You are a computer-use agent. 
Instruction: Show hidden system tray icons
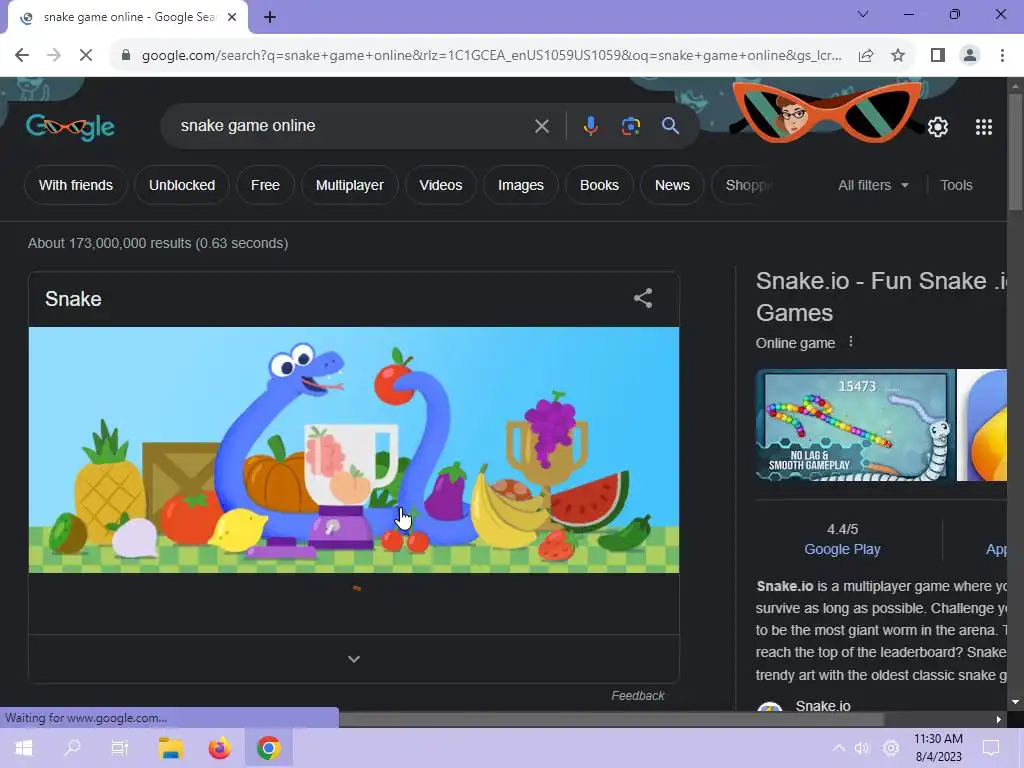pyautogui.click(x=839, y=748)
